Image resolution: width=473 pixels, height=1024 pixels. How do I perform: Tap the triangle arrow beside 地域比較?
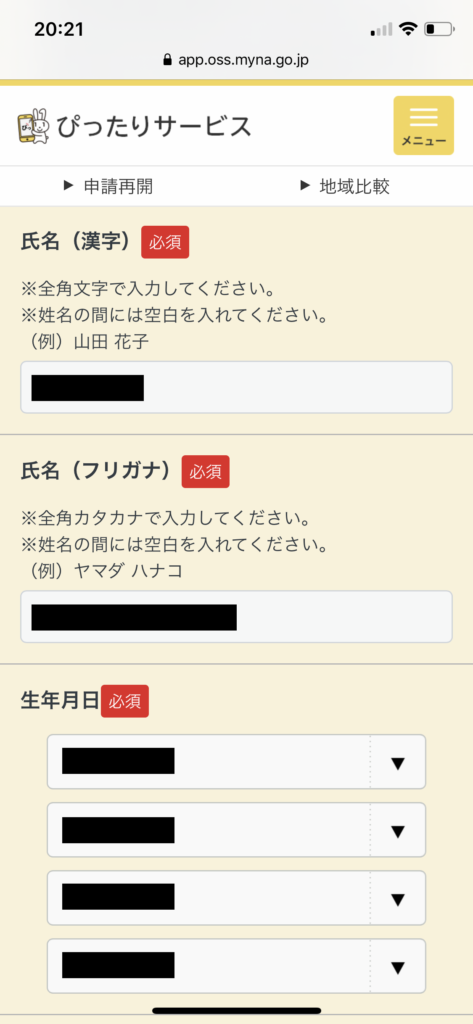[304, 186]
